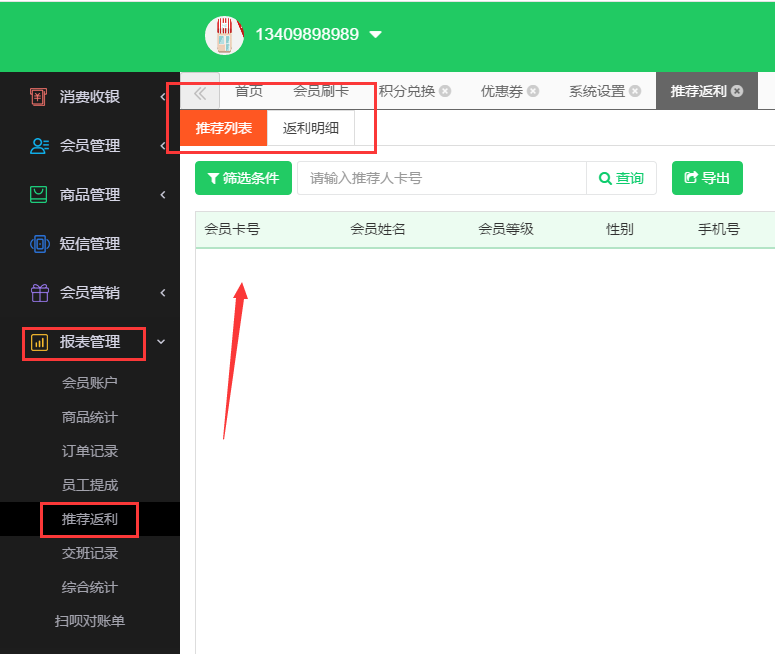This screenshot has width=776, height=663.
Task: Click the 短信管理 phone icon
Action: (40, 244)
